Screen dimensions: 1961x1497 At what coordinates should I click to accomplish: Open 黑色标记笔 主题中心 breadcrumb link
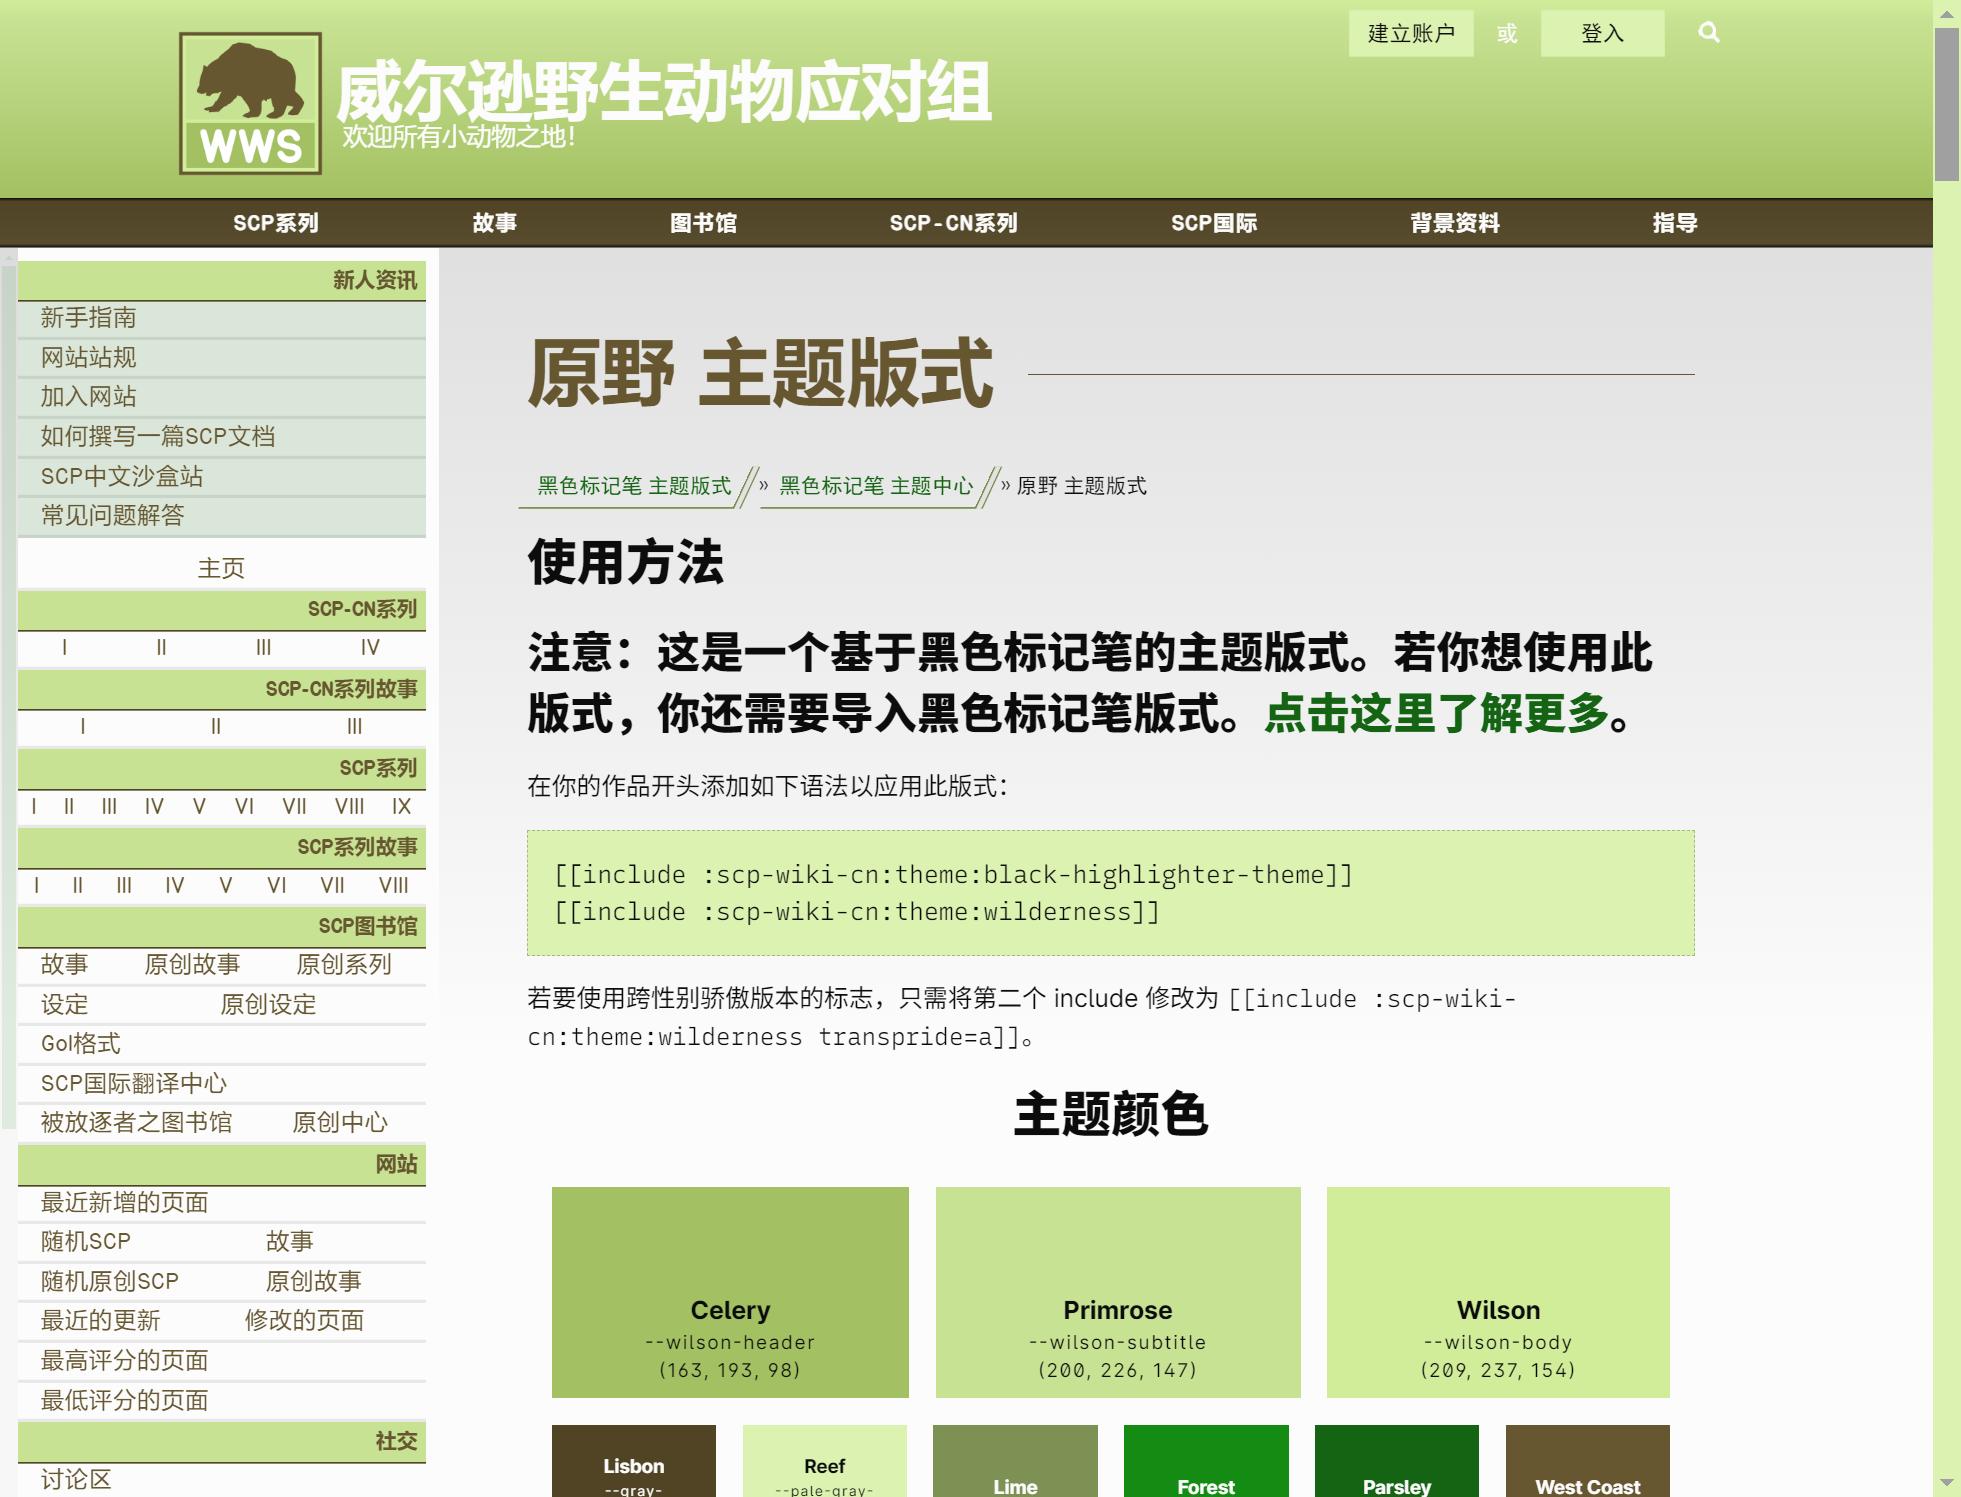click(x=875, y=486)
